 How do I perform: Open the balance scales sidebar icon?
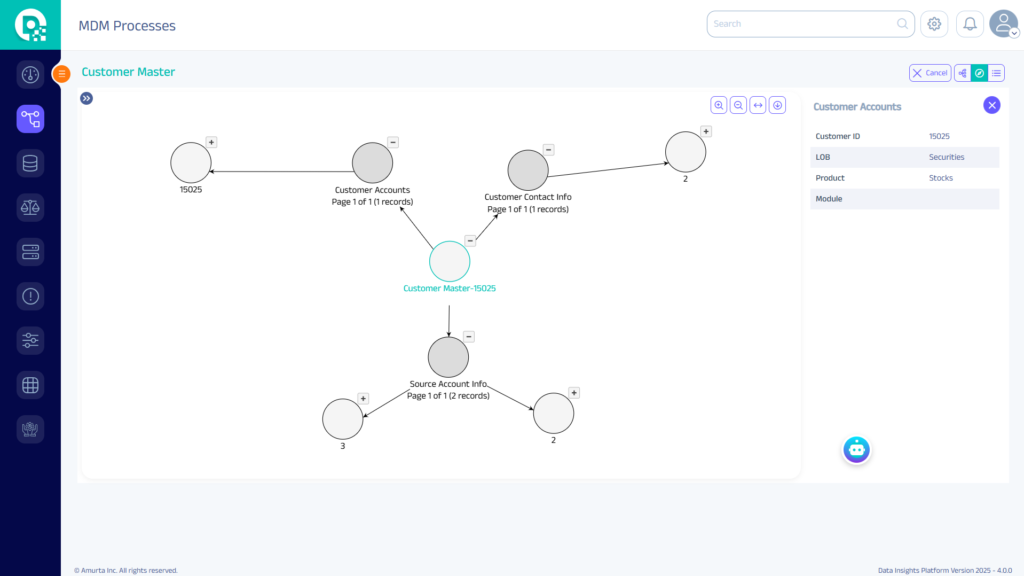30,207
